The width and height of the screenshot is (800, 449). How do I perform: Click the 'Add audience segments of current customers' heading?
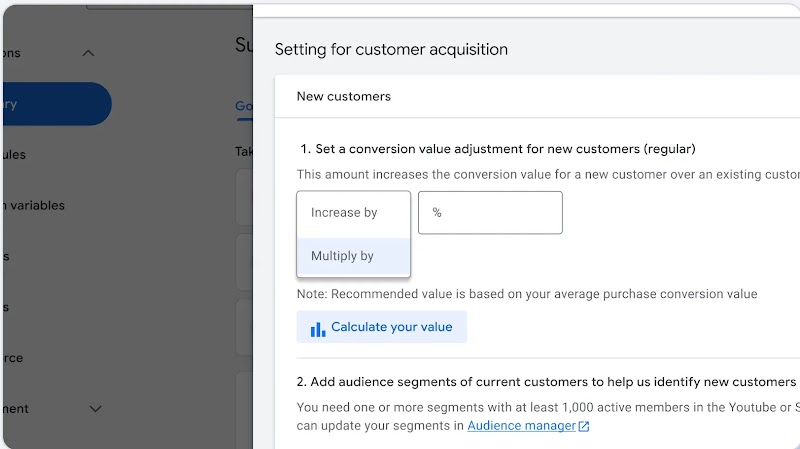[x=546, y=382]
